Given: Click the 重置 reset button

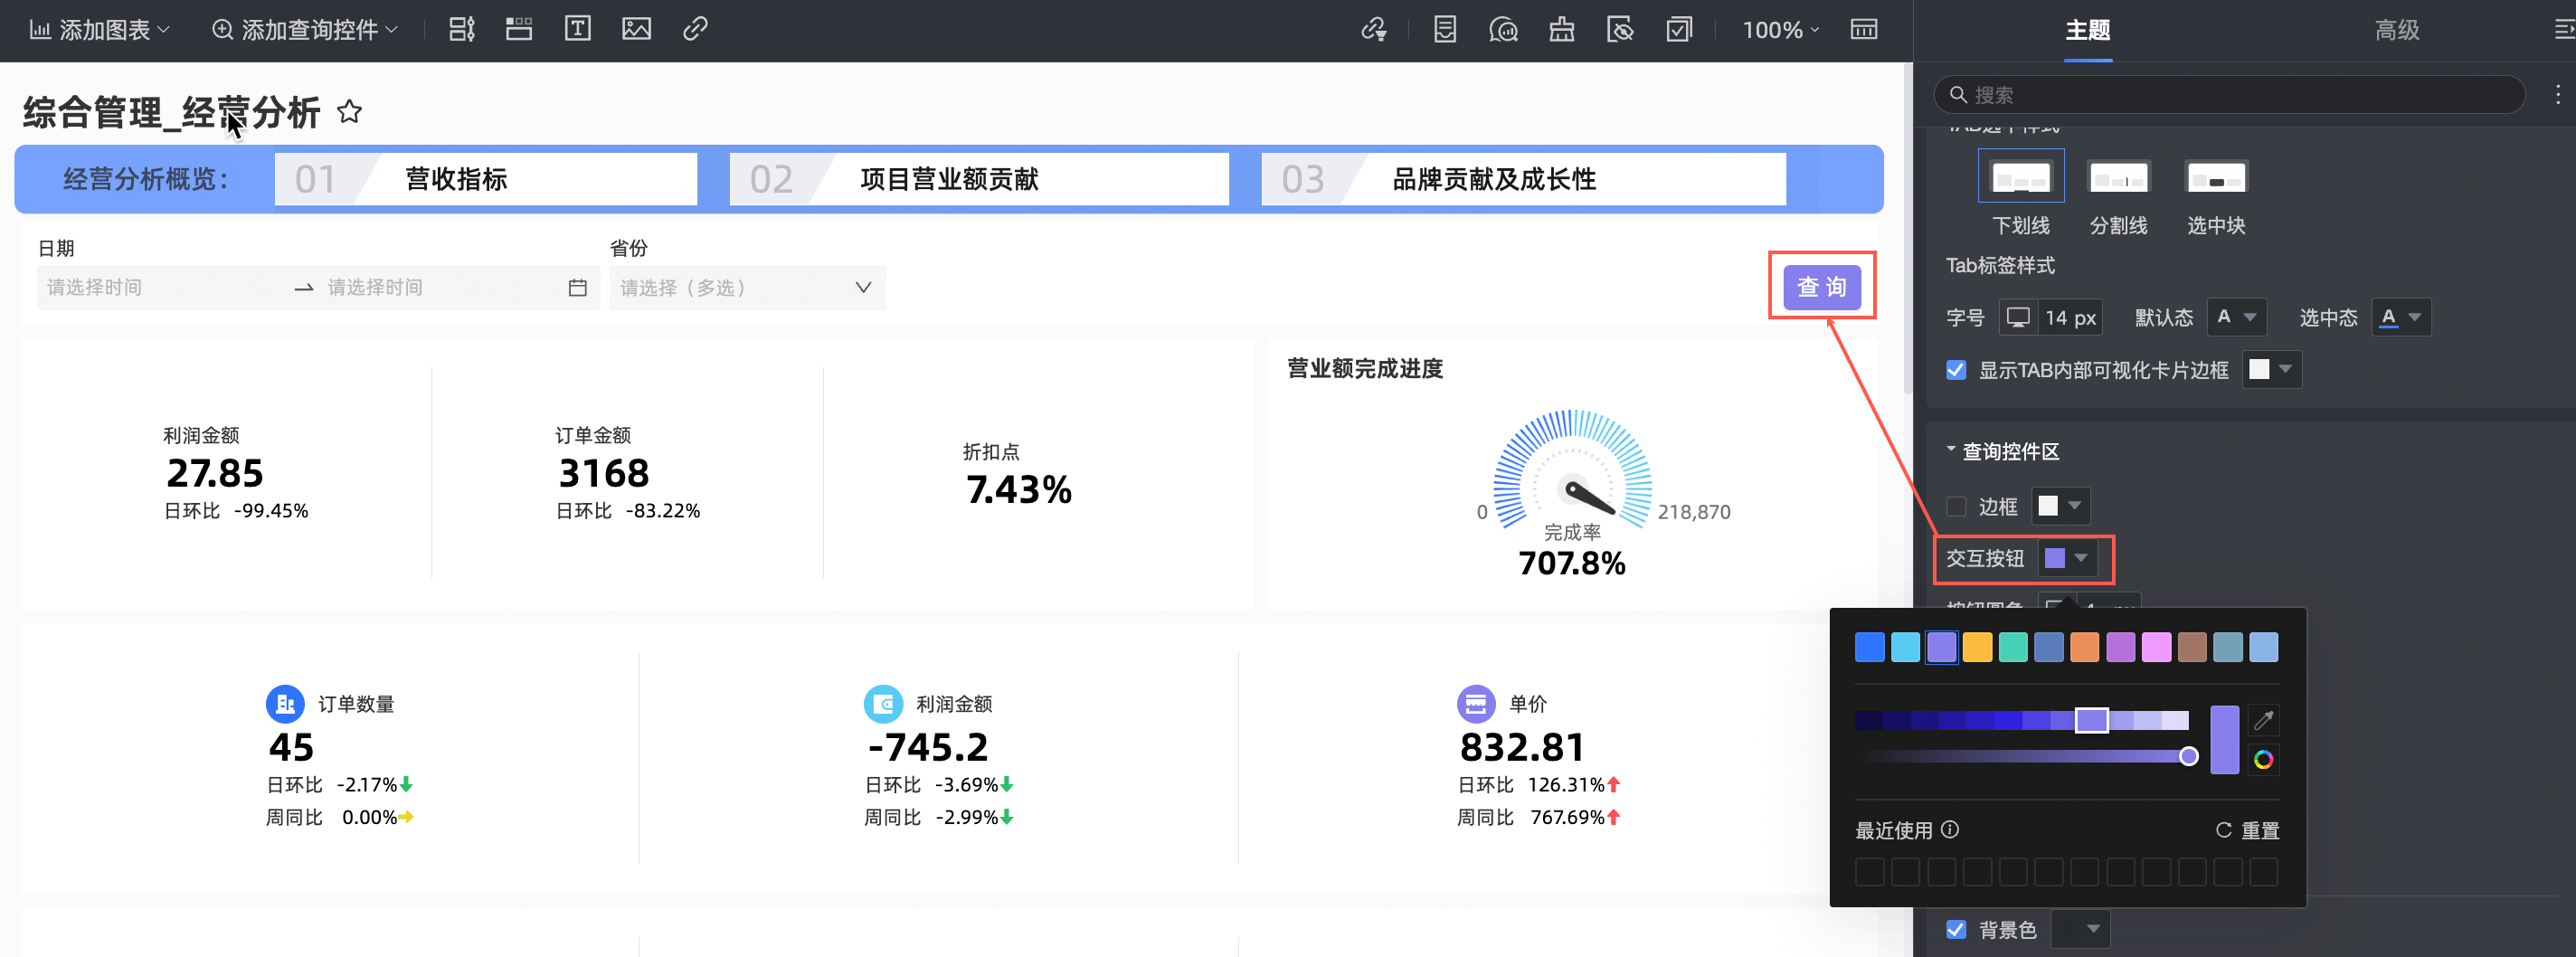Looking at the screenshot, I should 2247,830.
